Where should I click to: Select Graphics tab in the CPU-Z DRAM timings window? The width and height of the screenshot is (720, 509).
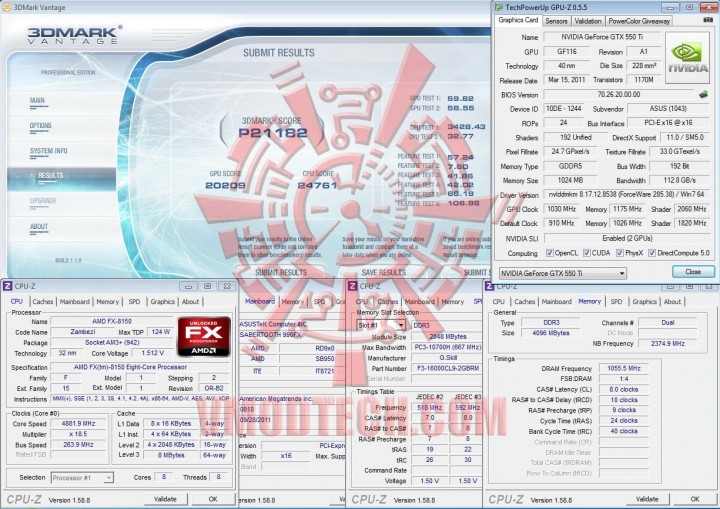(644, 302)
